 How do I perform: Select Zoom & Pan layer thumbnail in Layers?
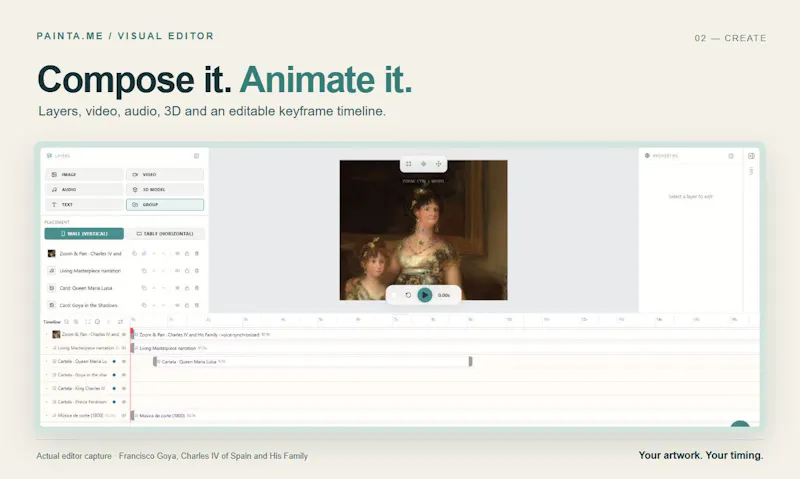[52, 254]
